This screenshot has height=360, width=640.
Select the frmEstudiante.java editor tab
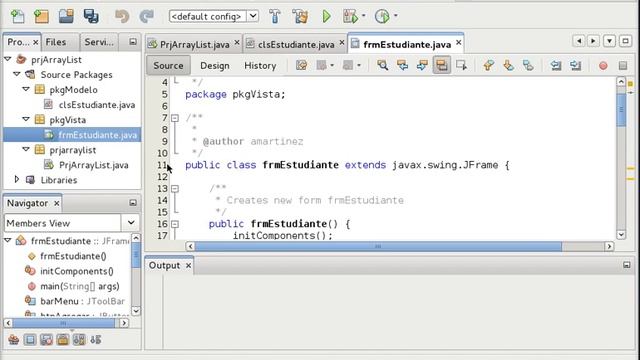point(407,44)
